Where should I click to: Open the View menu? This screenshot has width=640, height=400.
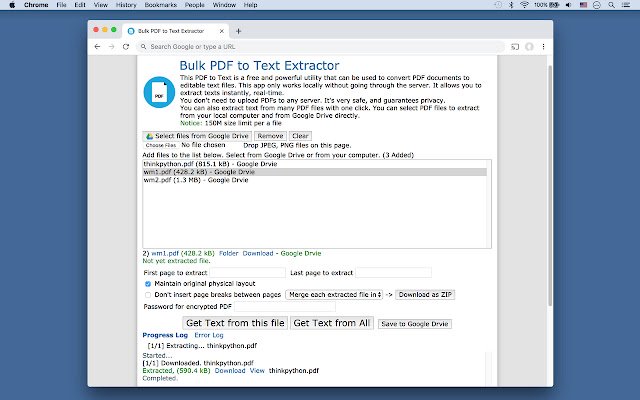pos(100,5)
